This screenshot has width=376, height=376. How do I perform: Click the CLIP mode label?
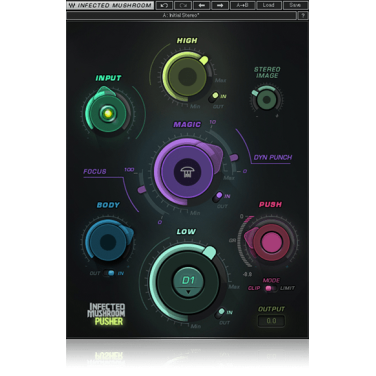tap(254, 288)
